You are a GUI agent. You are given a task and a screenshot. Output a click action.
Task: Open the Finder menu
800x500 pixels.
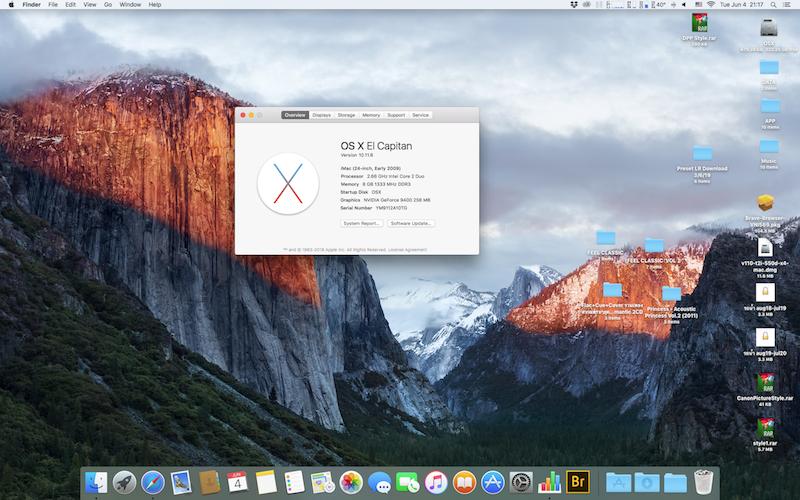(32, 5)
